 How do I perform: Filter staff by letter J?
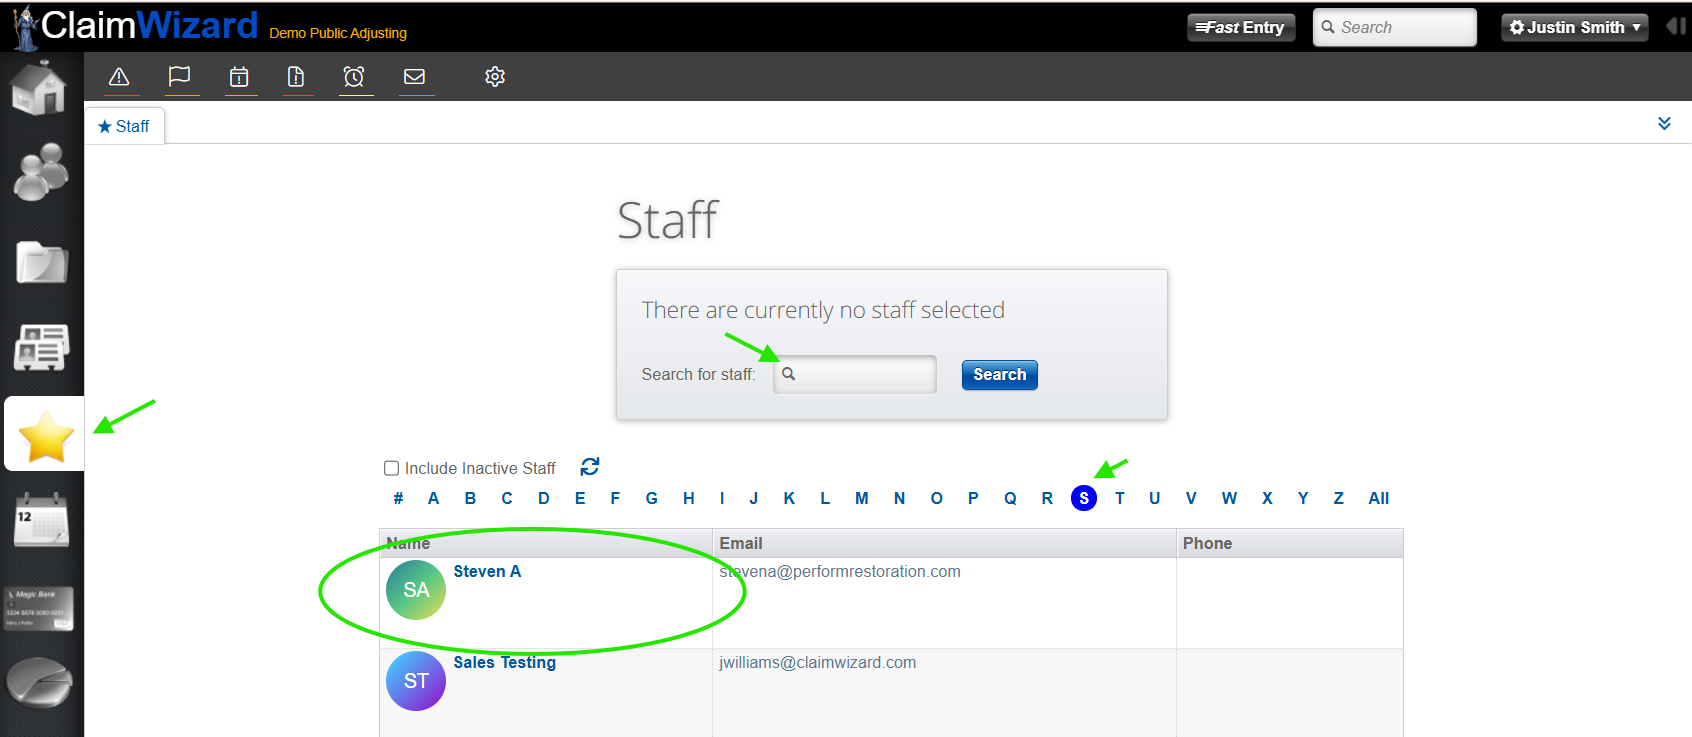[x=754, y=498]
